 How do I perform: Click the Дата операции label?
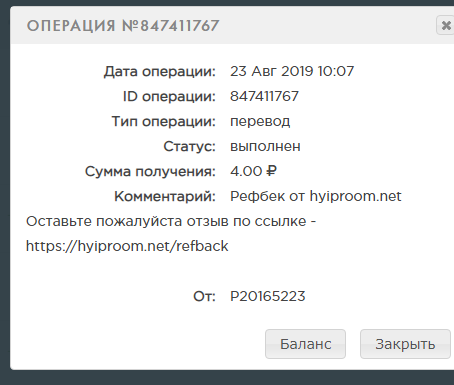point(160,71)
